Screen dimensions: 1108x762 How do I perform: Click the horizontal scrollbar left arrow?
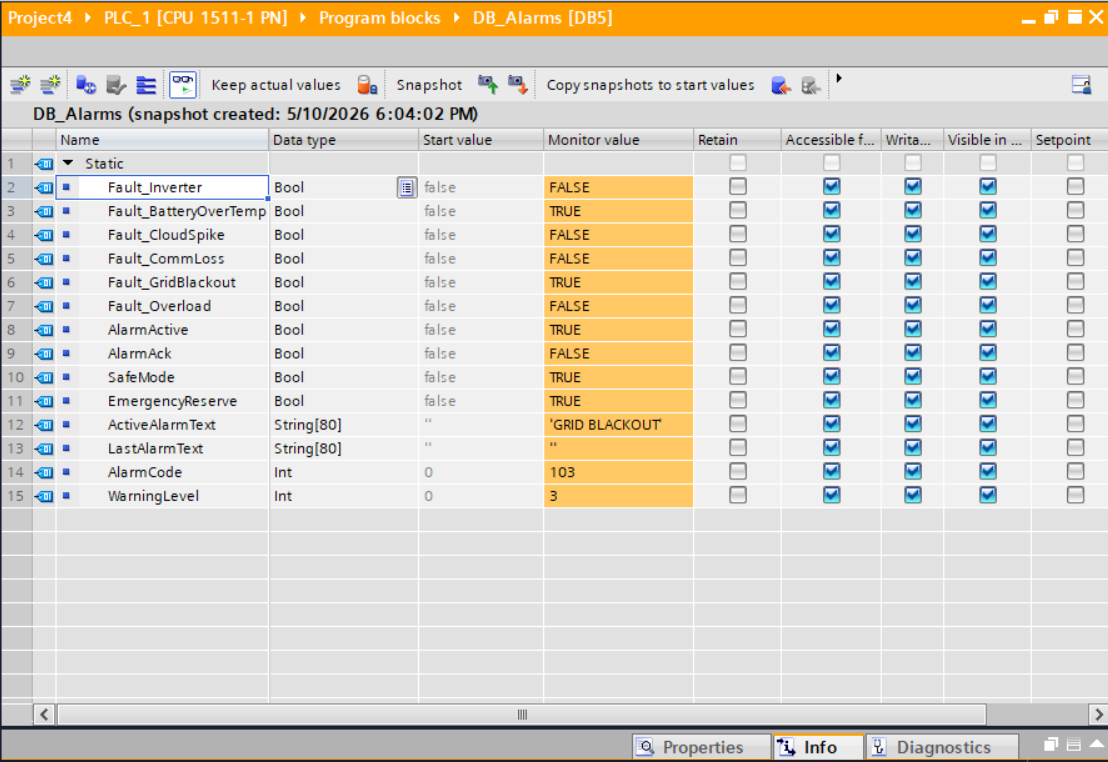44,714
